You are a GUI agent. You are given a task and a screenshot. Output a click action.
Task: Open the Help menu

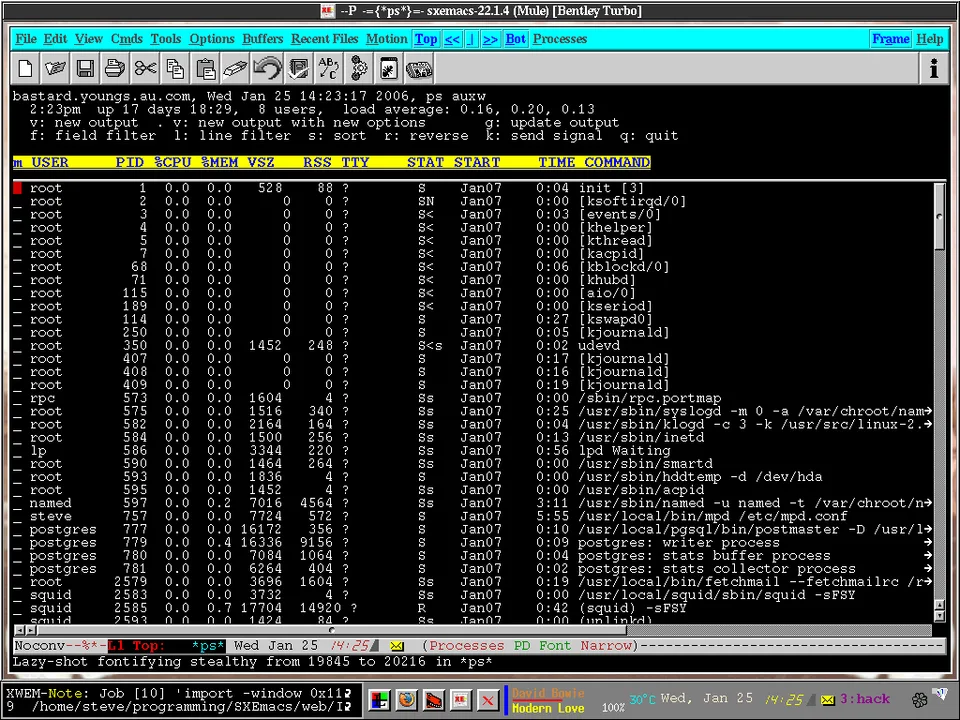tap(929, 39)
